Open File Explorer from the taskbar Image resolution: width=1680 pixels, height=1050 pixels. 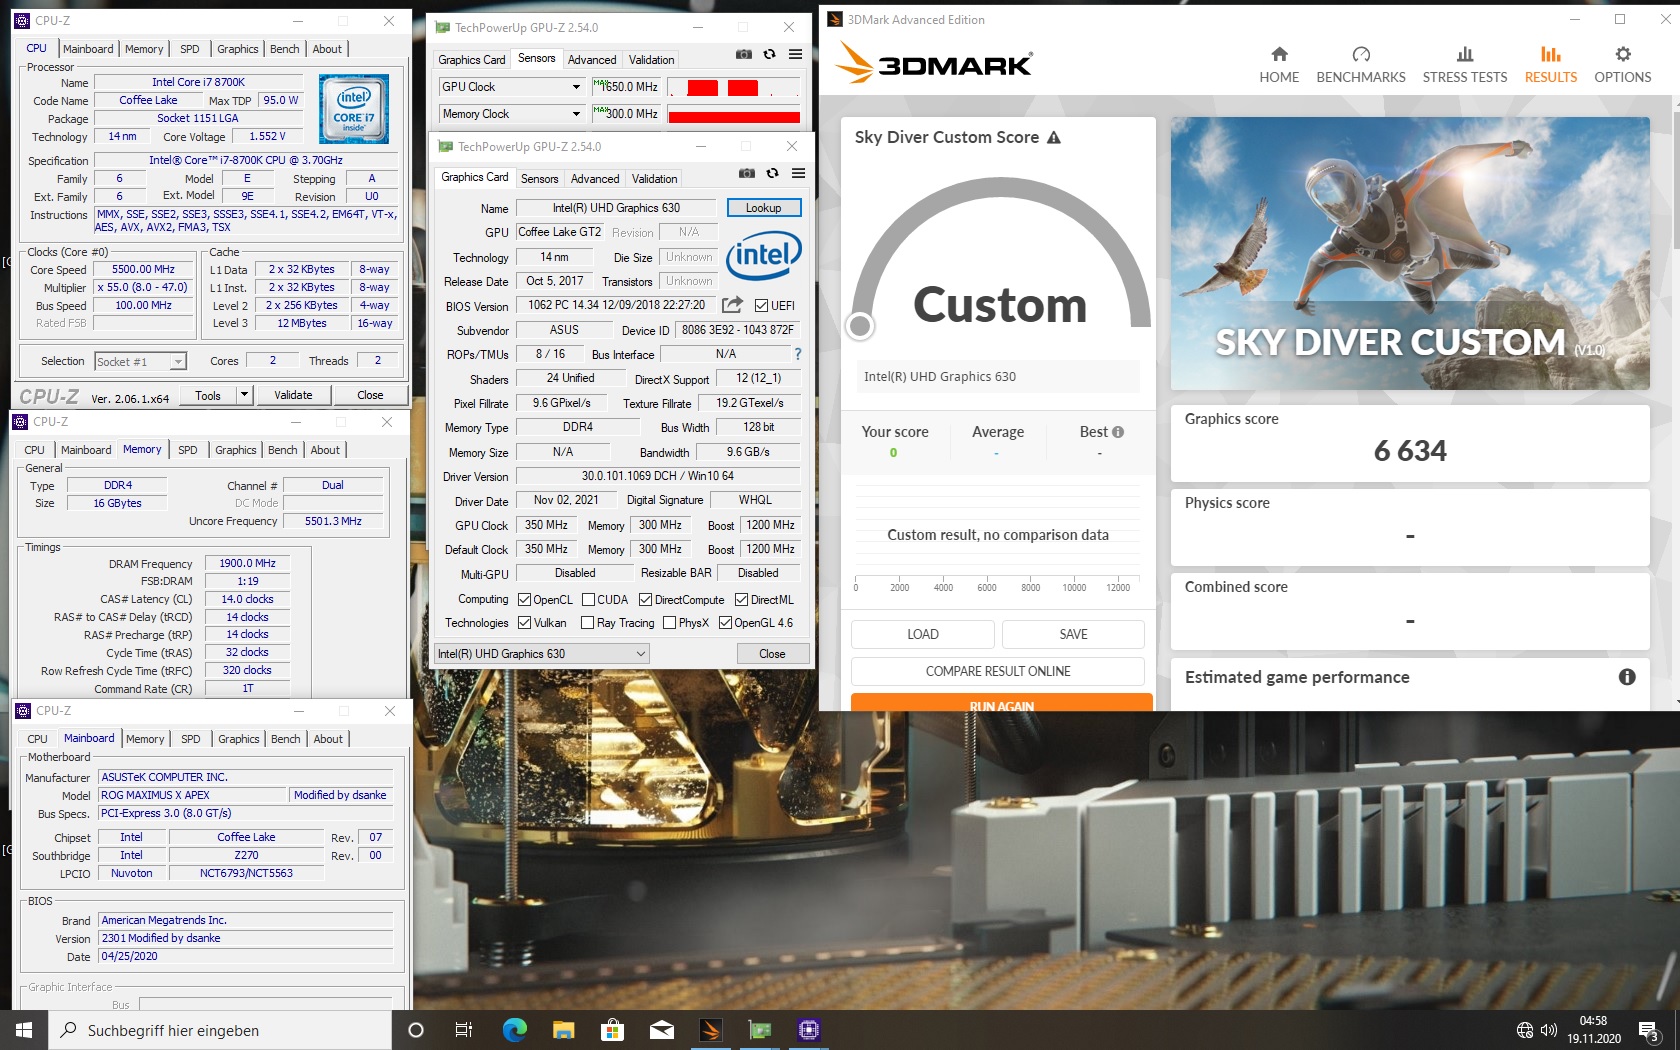point(563,1030)
